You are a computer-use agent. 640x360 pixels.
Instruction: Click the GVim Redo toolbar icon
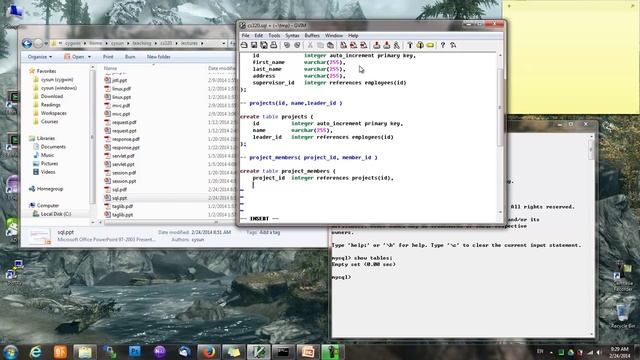coord(297,45)
